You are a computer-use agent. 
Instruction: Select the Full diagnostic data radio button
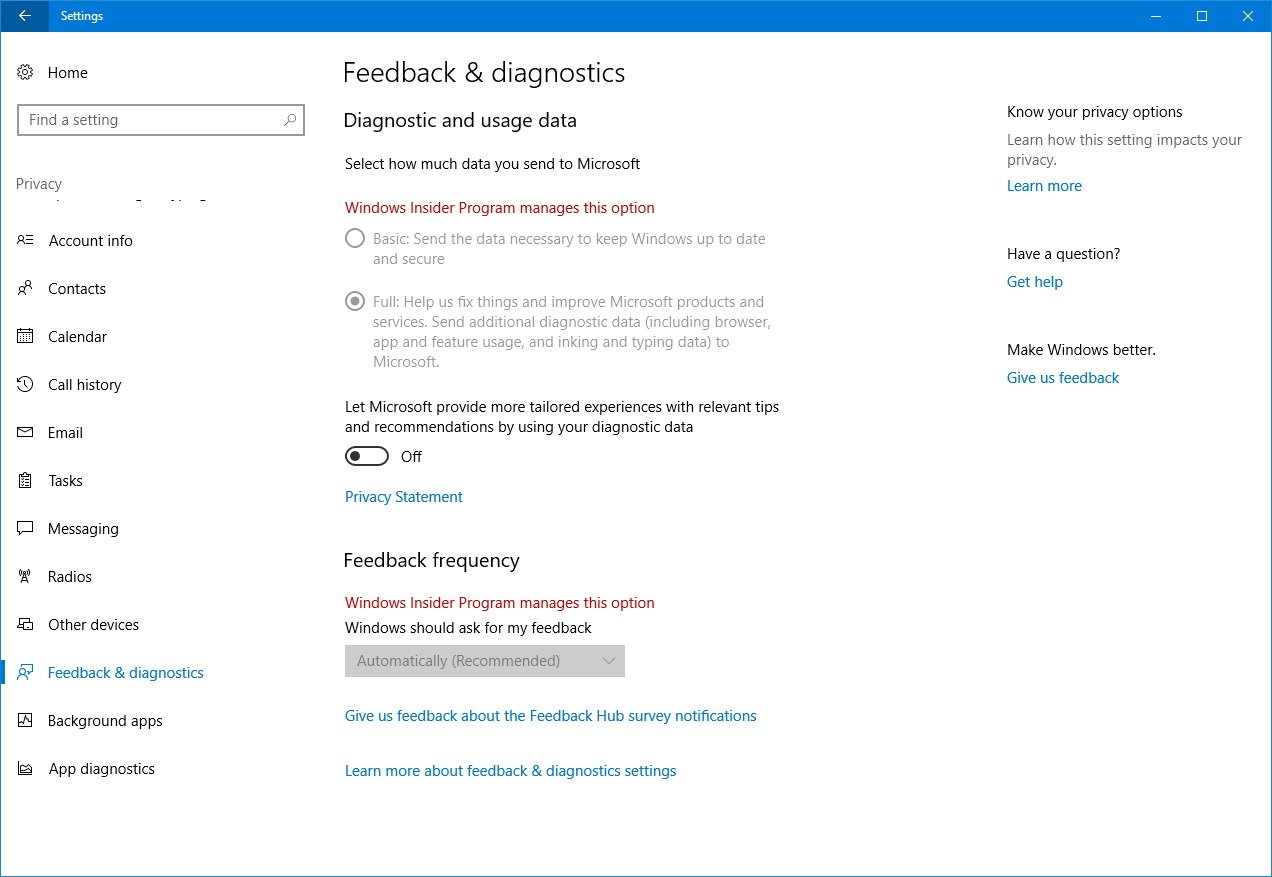[x=355, y=301]
